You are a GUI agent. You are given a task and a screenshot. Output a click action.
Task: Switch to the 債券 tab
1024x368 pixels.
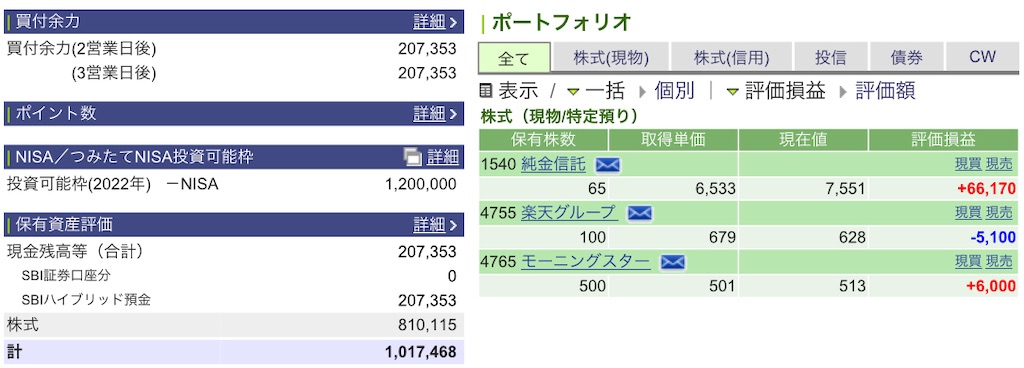pos(906,57)
